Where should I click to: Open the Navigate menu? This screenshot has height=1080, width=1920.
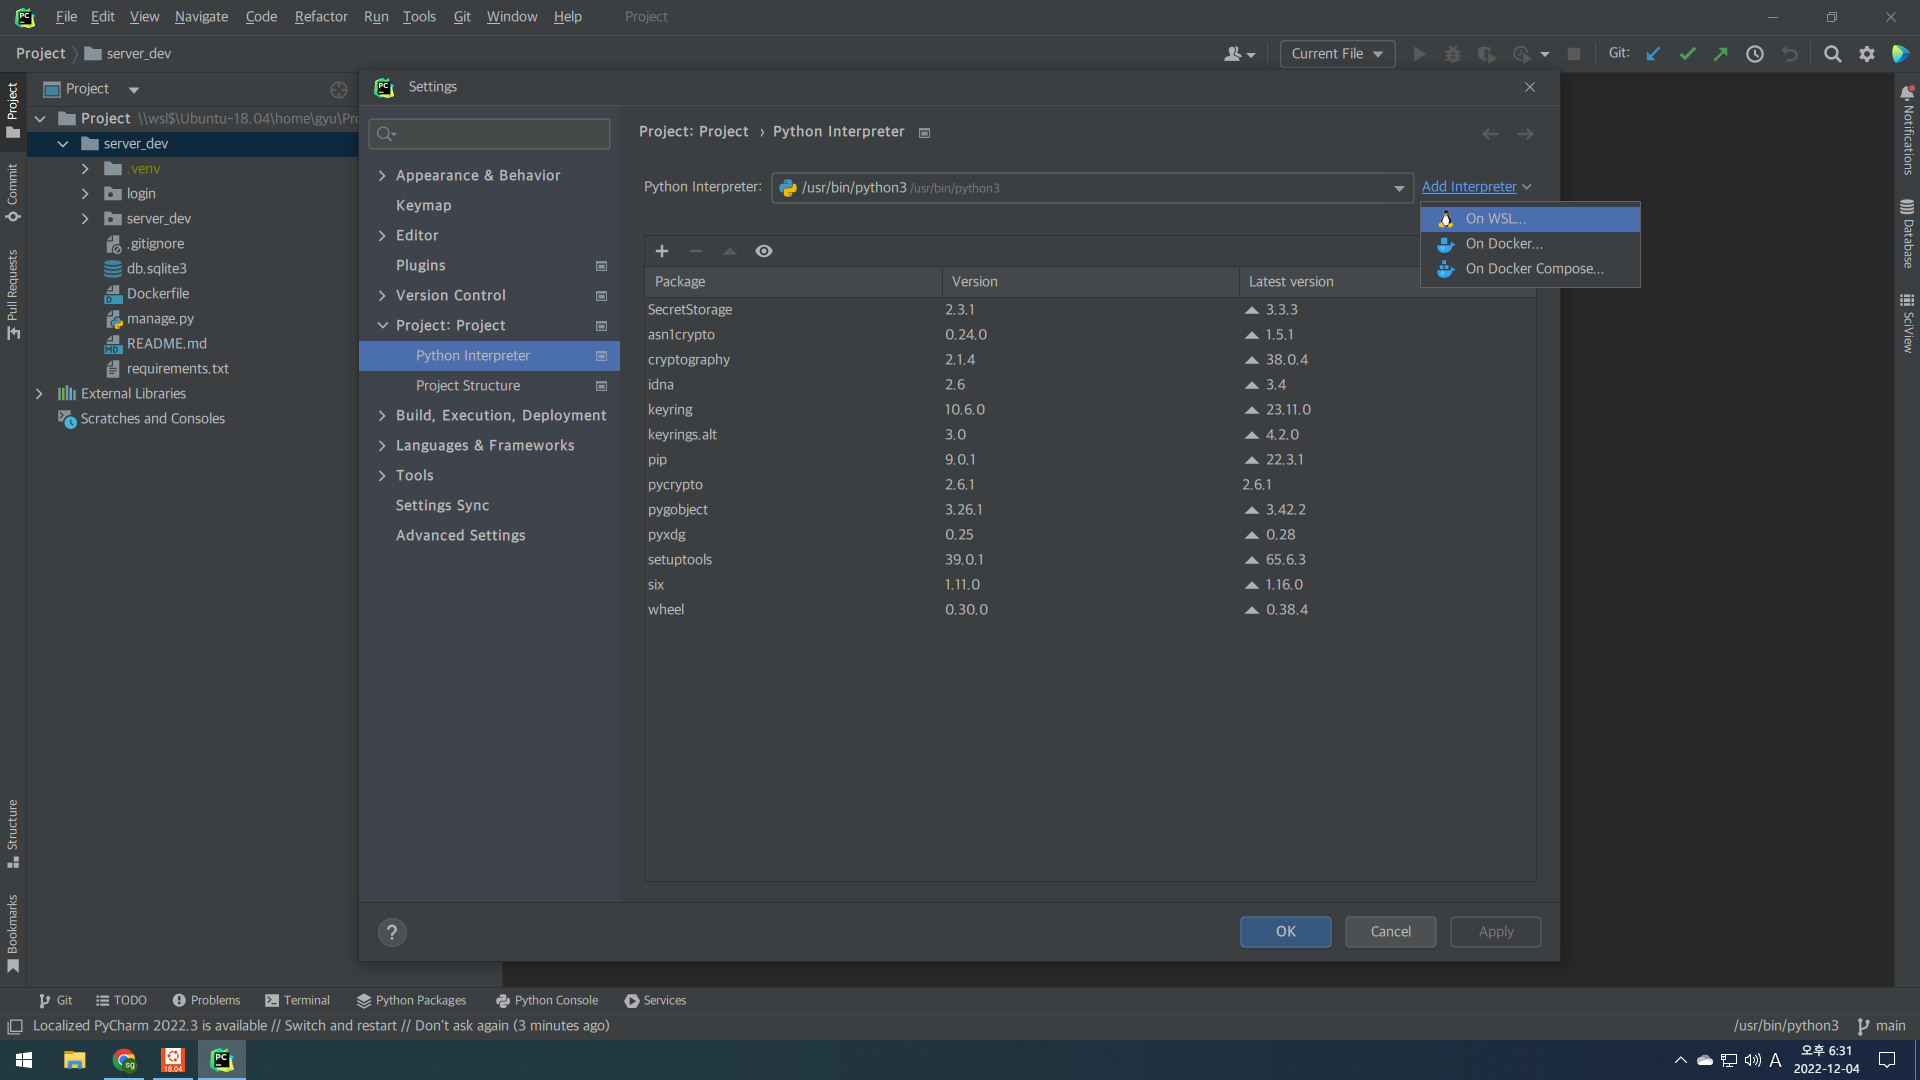(201, 17)
